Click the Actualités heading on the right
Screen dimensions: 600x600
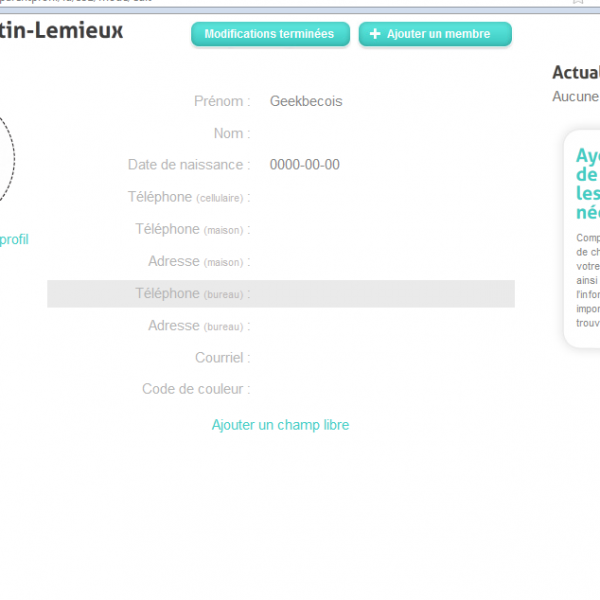click(576, 73)
